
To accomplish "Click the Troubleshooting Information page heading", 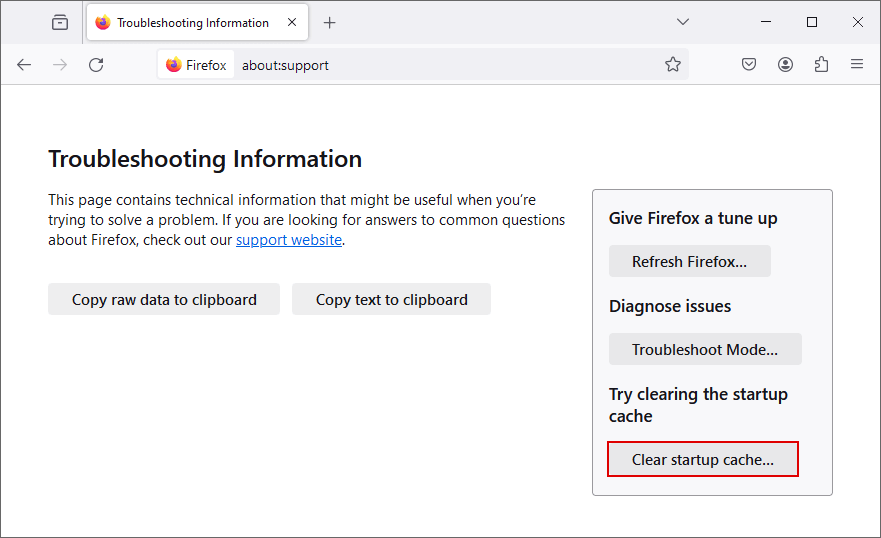I will (x=205, y=159).
